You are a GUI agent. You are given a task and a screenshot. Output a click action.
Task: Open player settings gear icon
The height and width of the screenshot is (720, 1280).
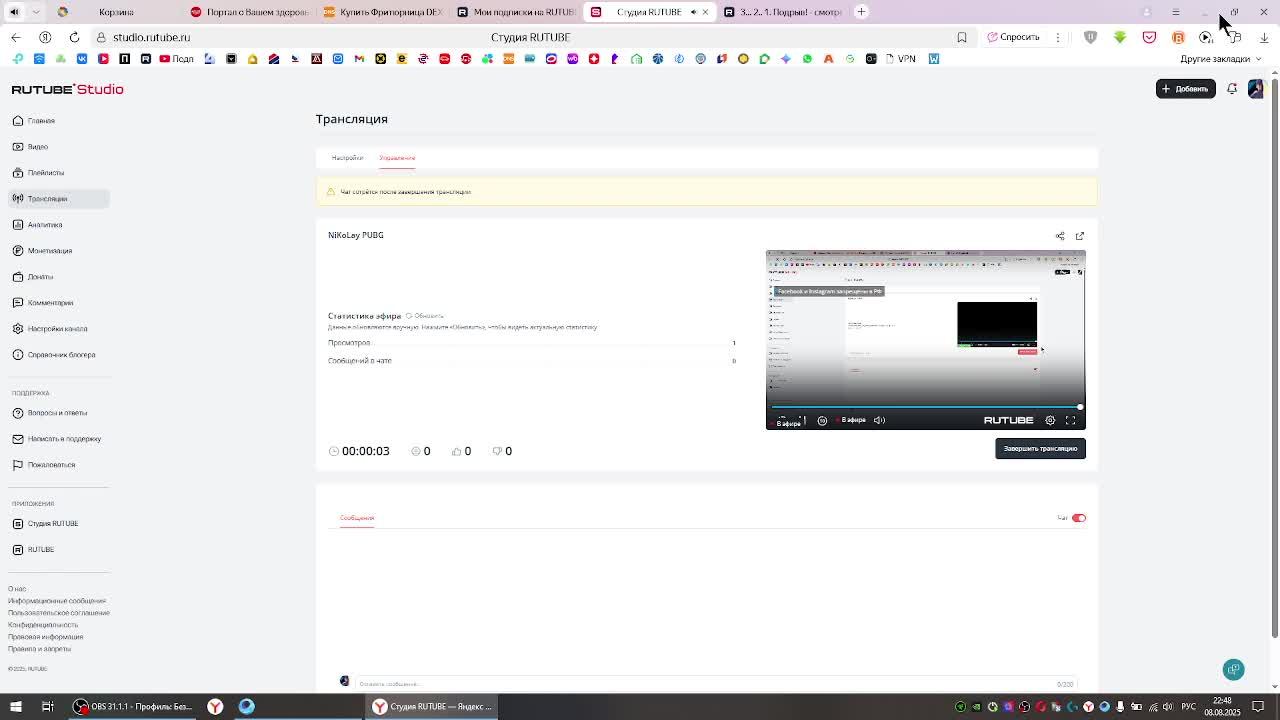1050,420
